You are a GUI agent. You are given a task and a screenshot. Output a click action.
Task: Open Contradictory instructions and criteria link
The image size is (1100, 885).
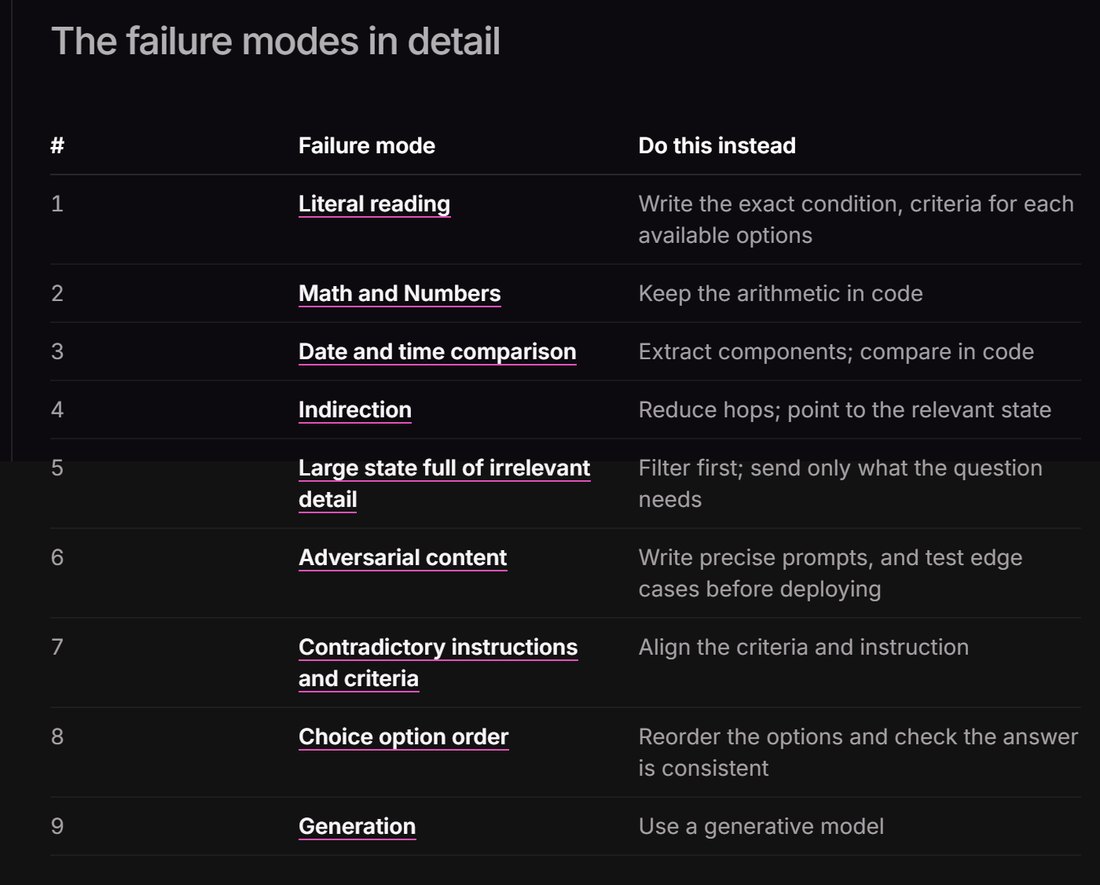click(x=438, y=663)
